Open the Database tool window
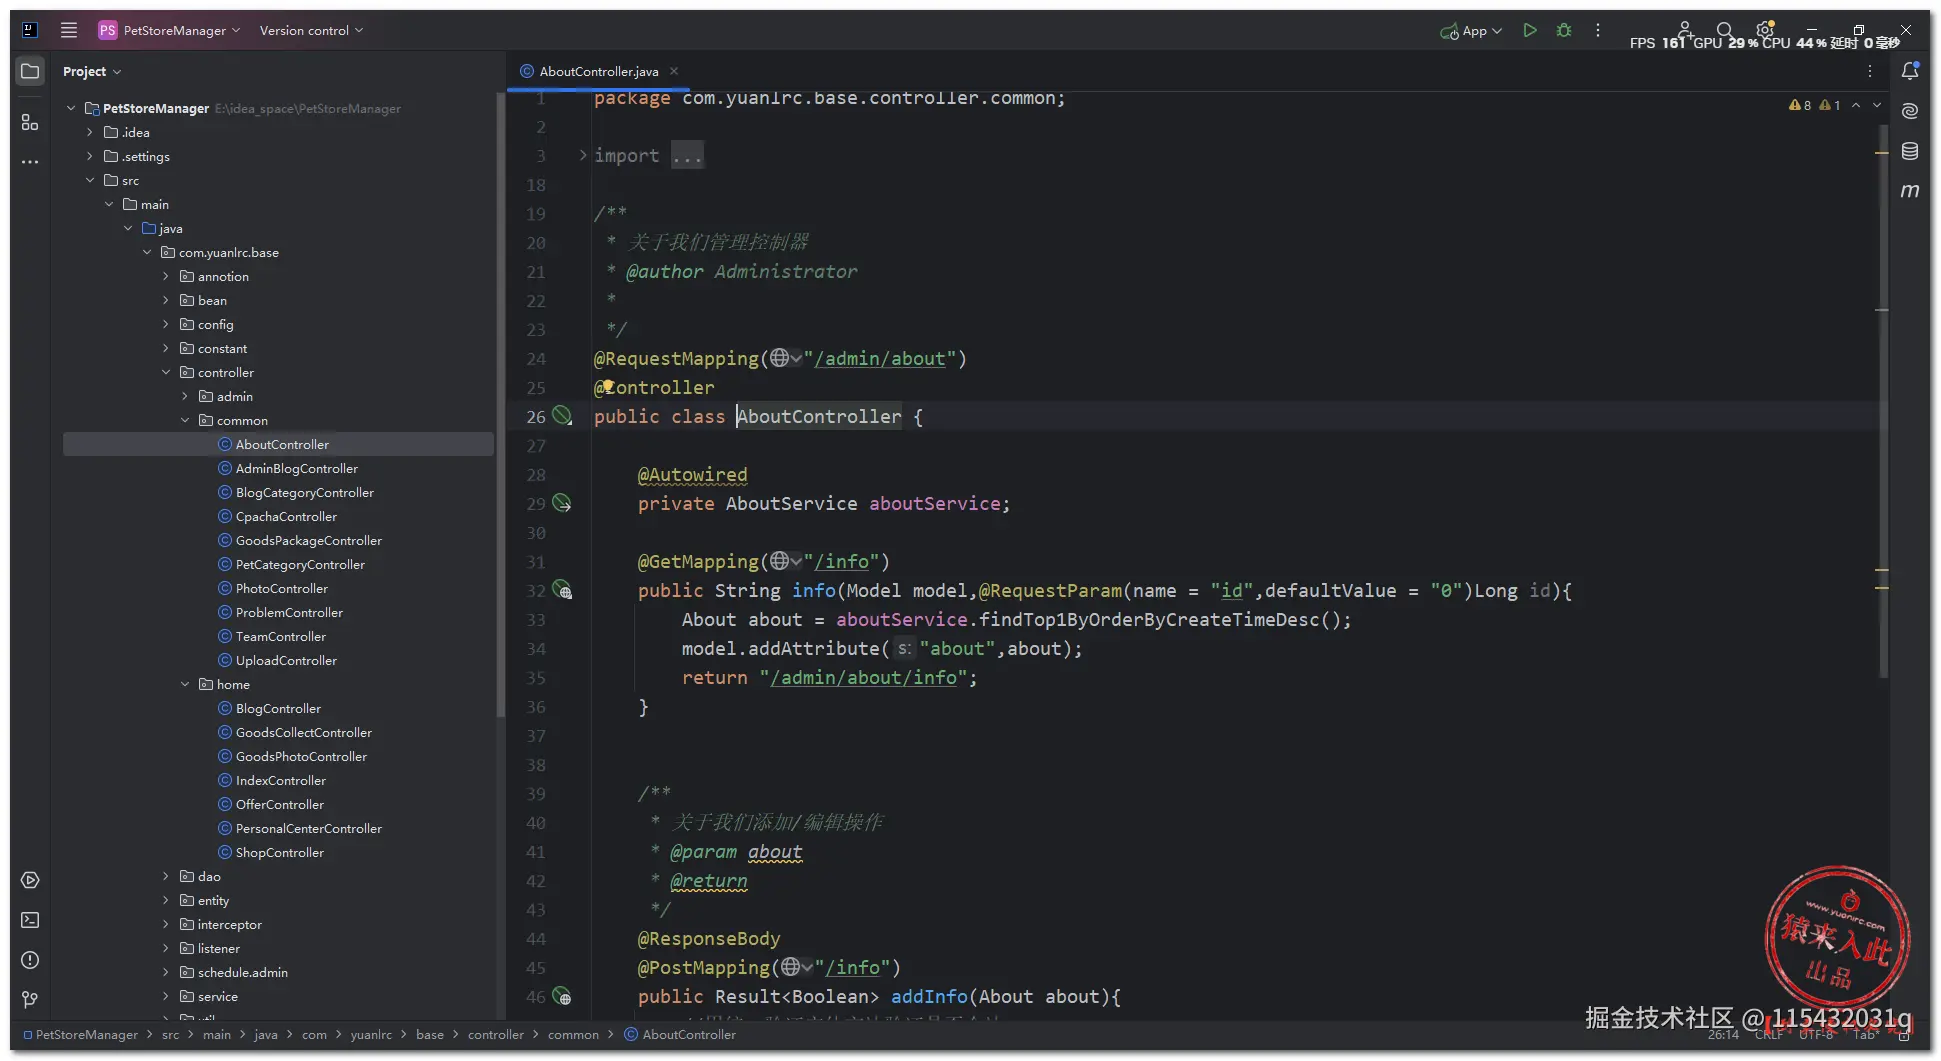The width and height of the screenshot is (1941, 1061). [x=1910, y=151]
